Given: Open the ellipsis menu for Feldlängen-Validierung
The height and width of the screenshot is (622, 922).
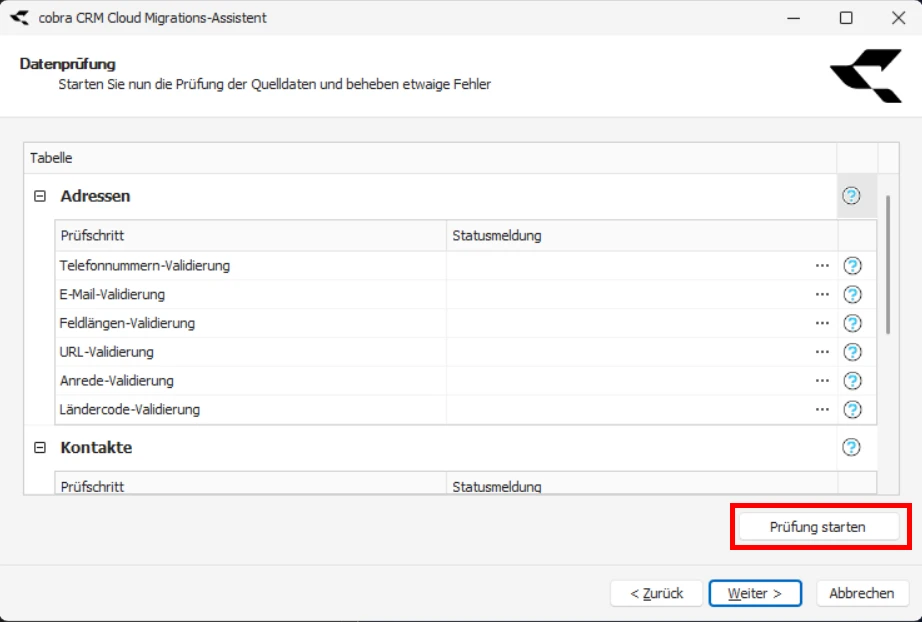Looking at the screenshot, I should (x=820, y=323).
